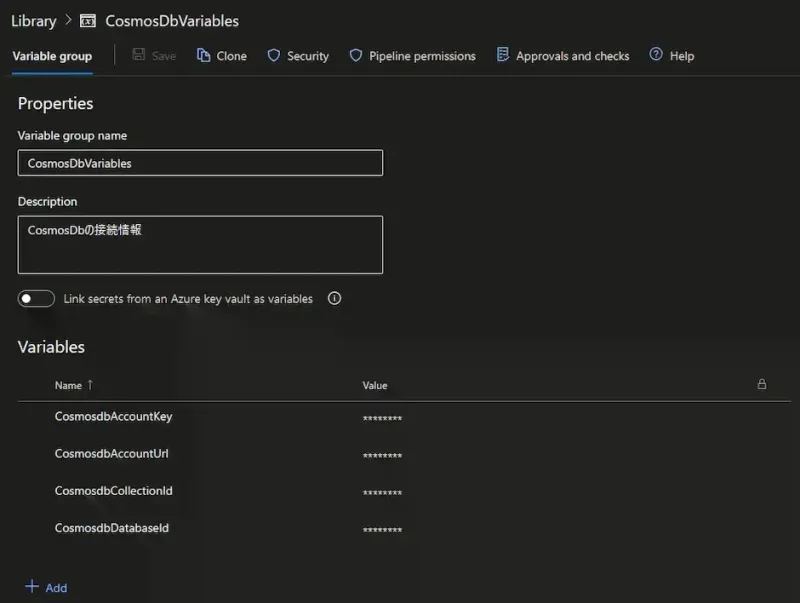Click masked value of CosmosdbAccountUrl
This screenshot has height=603, width=800.
tap(382, 455)
